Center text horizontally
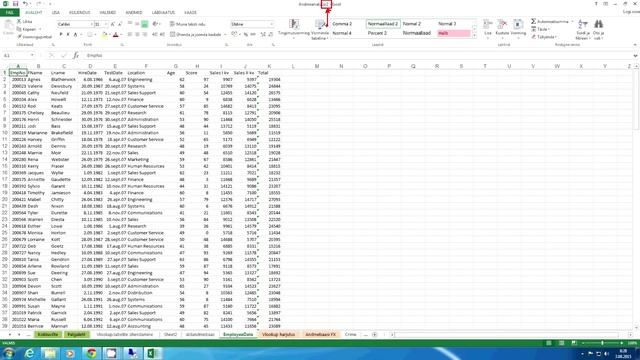 click(x=137, y=35)
